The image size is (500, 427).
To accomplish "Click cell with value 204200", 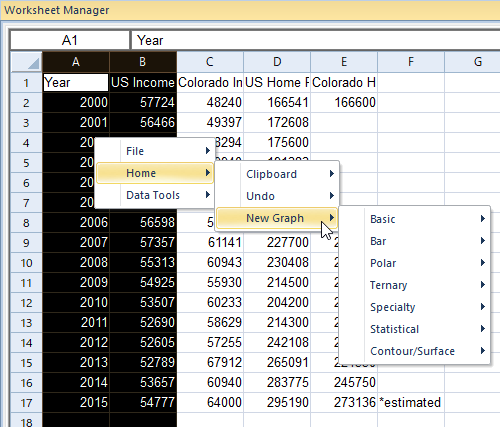I will coord(277,302).
